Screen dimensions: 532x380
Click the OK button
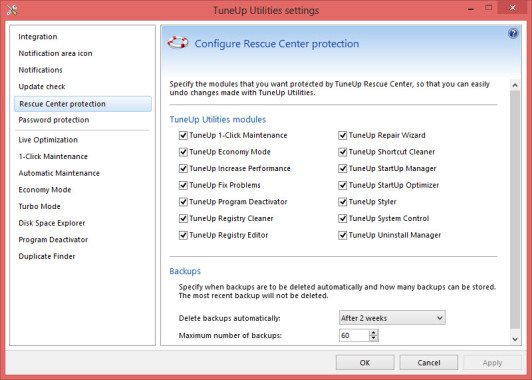365,363
